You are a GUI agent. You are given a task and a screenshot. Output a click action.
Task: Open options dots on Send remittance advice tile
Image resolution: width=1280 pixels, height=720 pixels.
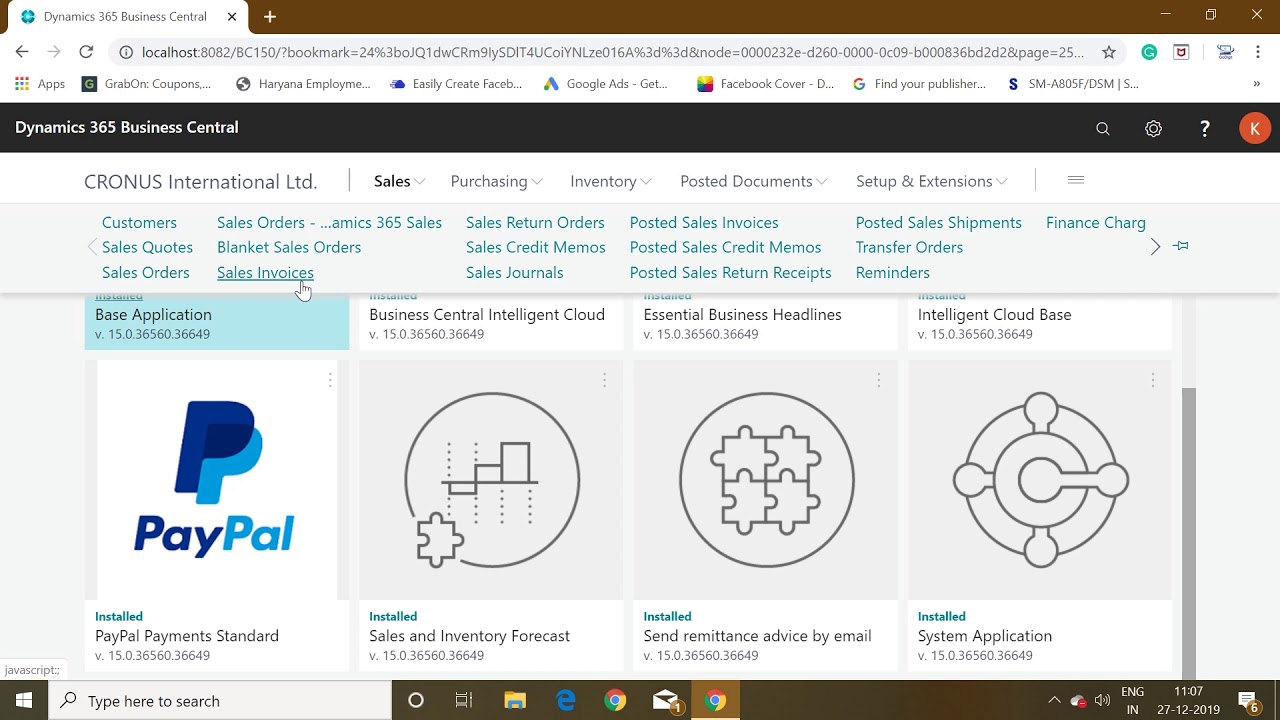[x=878, y=380]
